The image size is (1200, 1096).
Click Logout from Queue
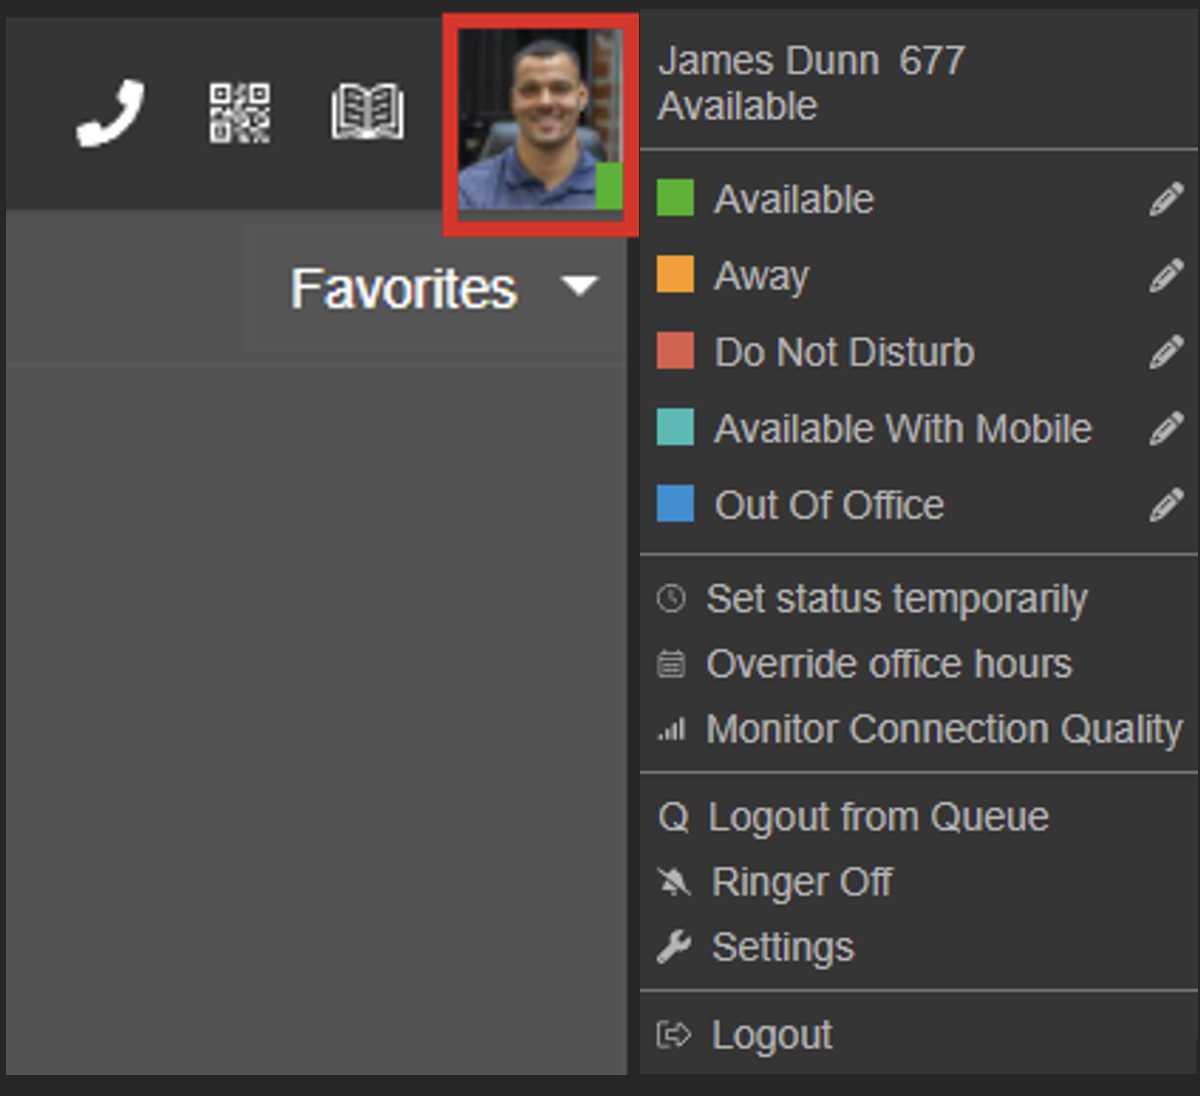[x=877, y=816]
